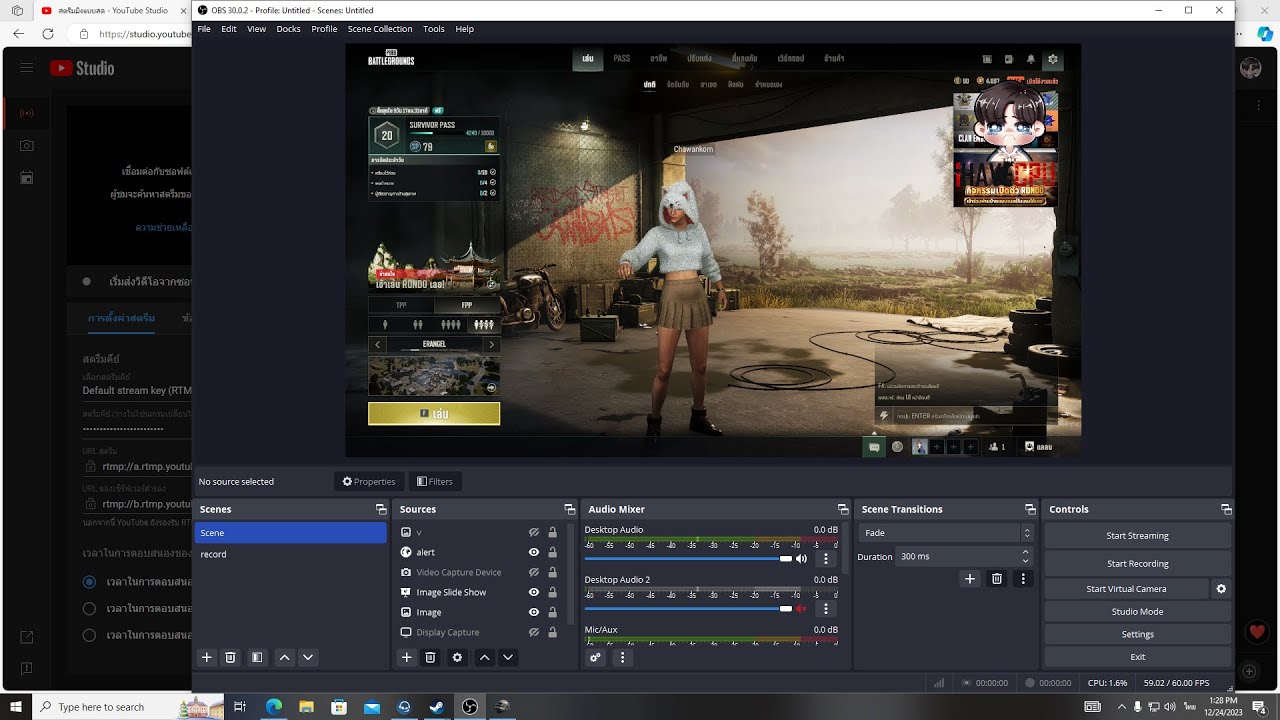Screen dimensions: 1280x720
Task: Undock the Audio Mixer panel float icon
Action: [x=843, y=509]
